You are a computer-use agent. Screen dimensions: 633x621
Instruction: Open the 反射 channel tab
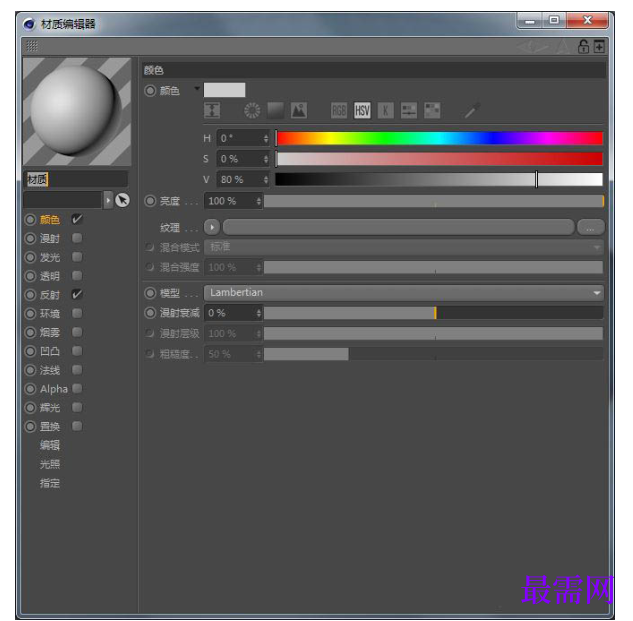tap(50, 295)
